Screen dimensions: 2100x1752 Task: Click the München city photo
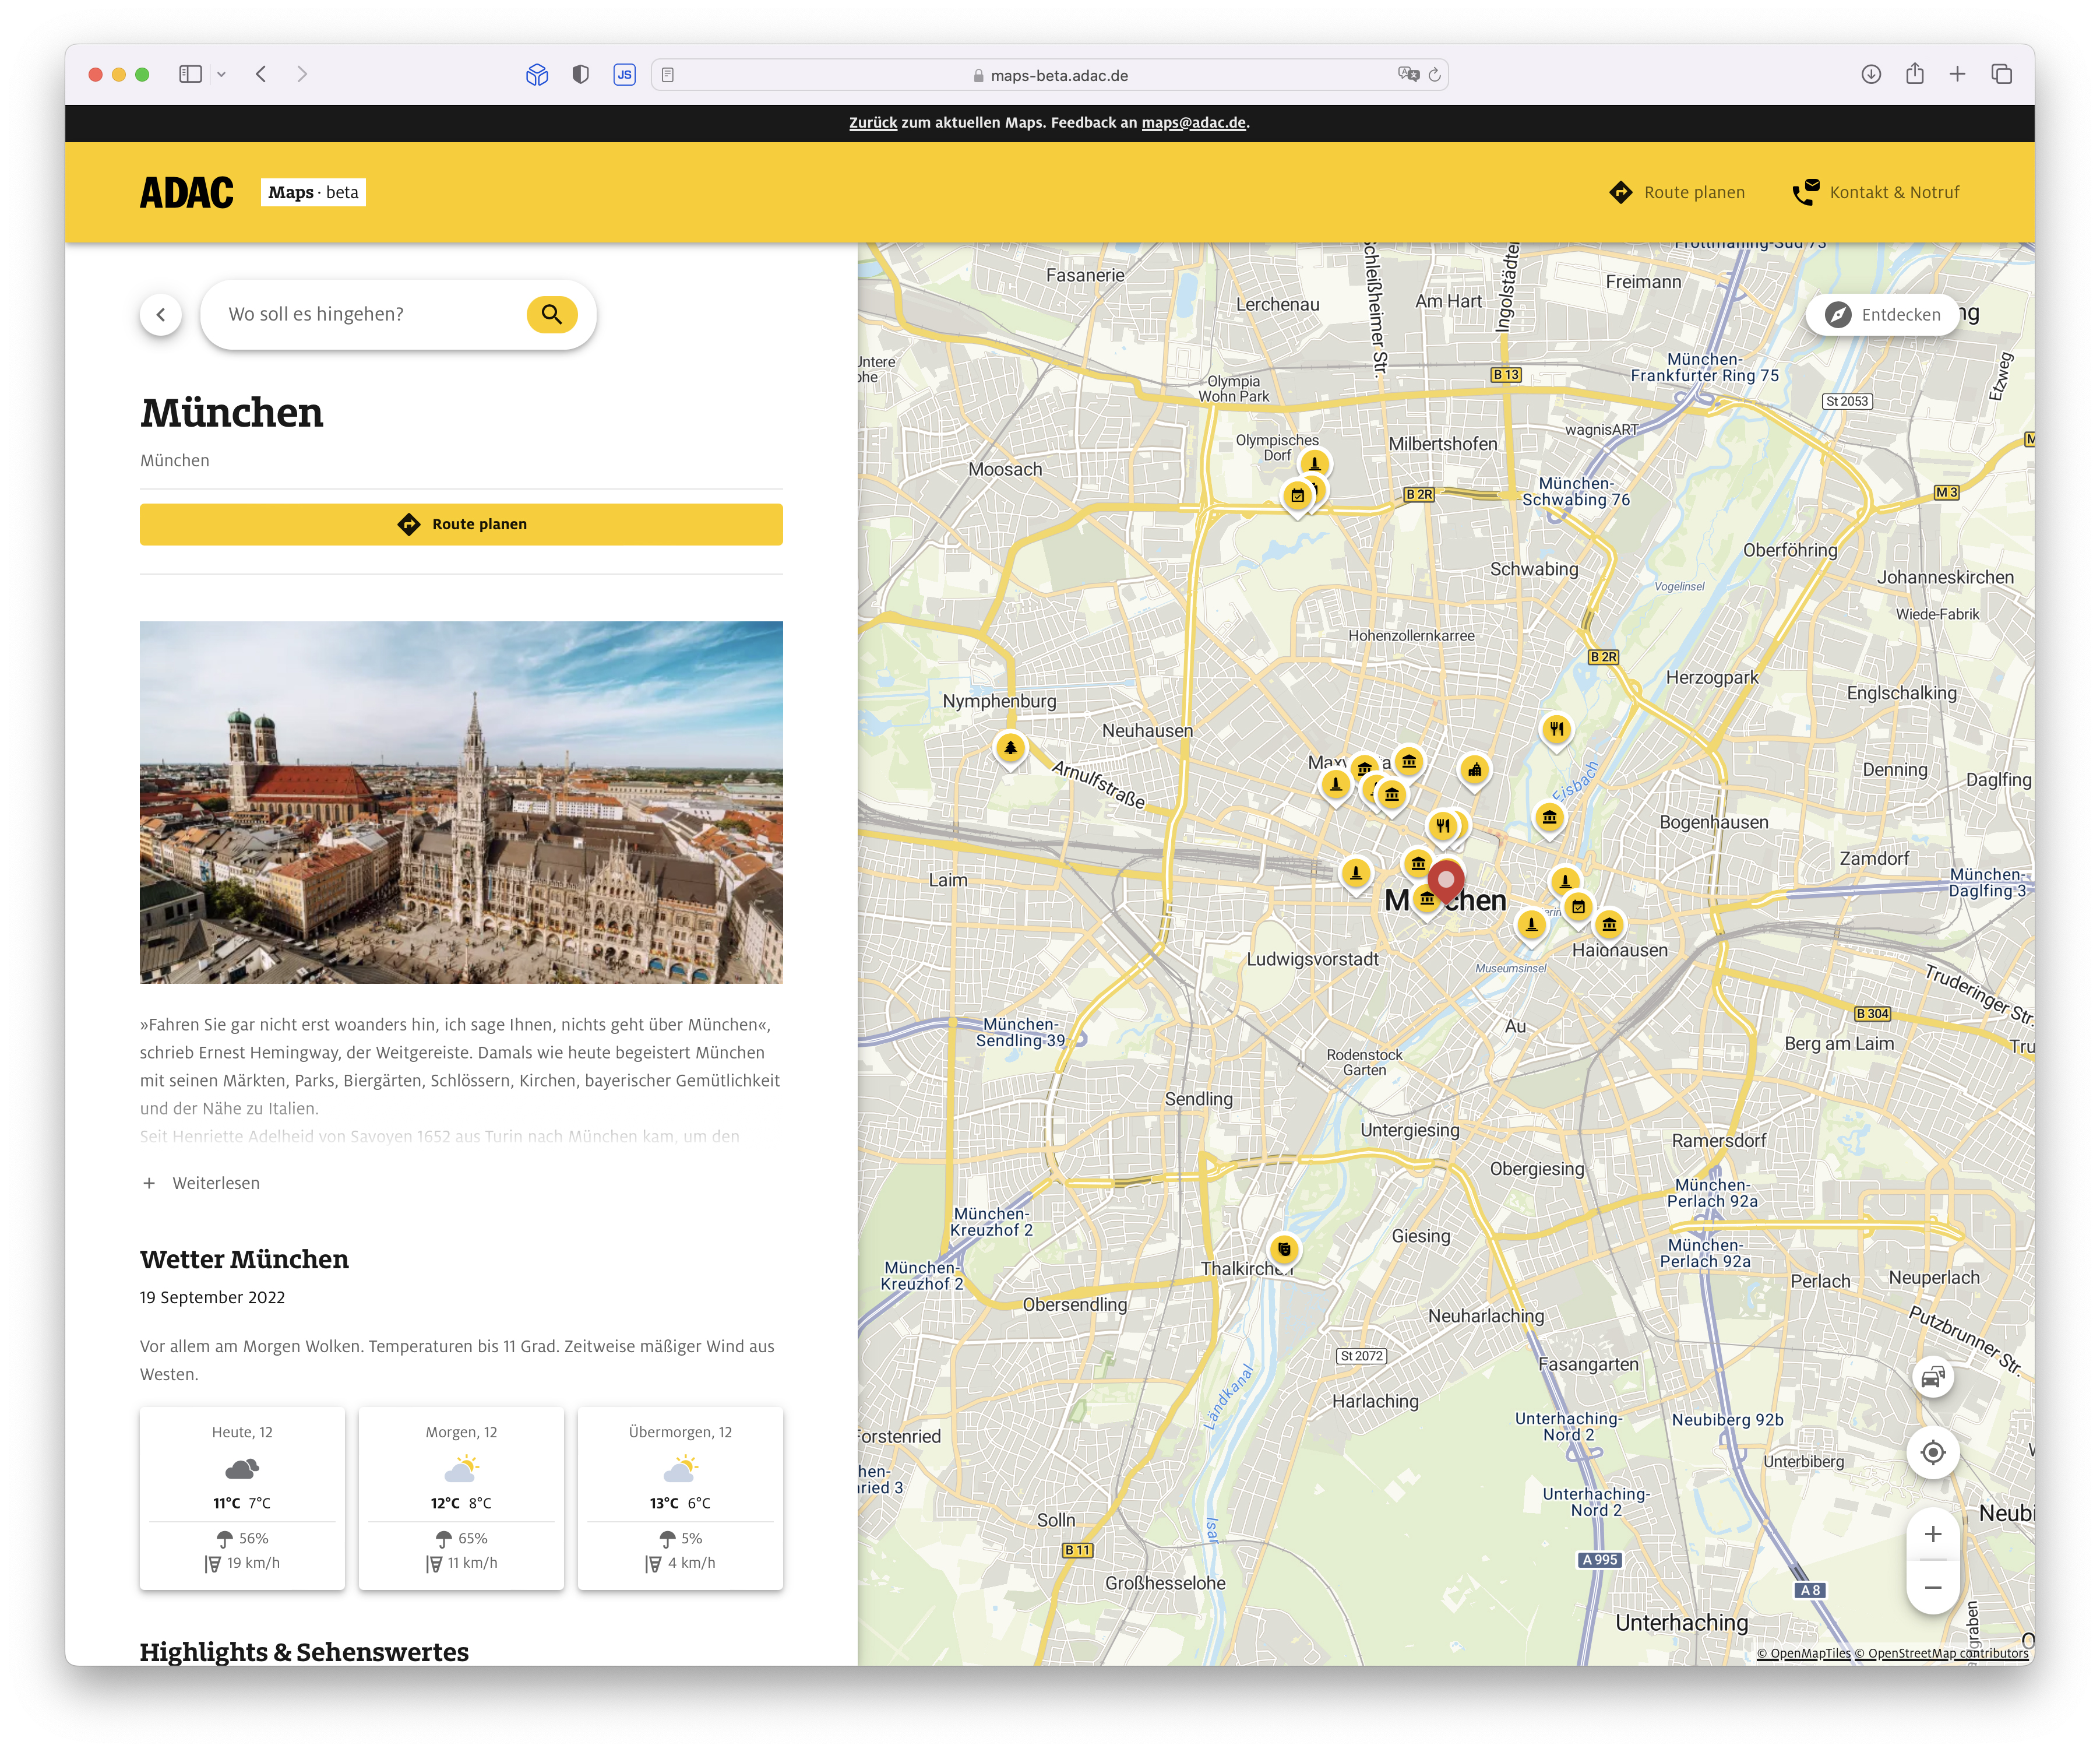(461, 802)
